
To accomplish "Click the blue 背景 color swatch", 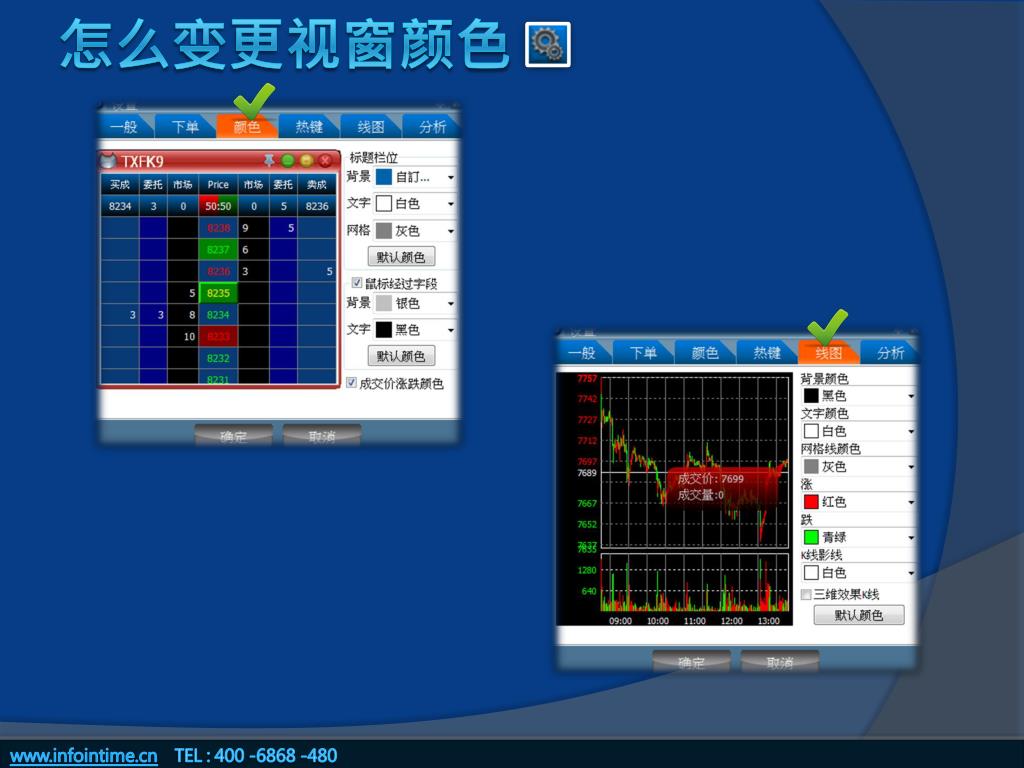I will [384, 177].
